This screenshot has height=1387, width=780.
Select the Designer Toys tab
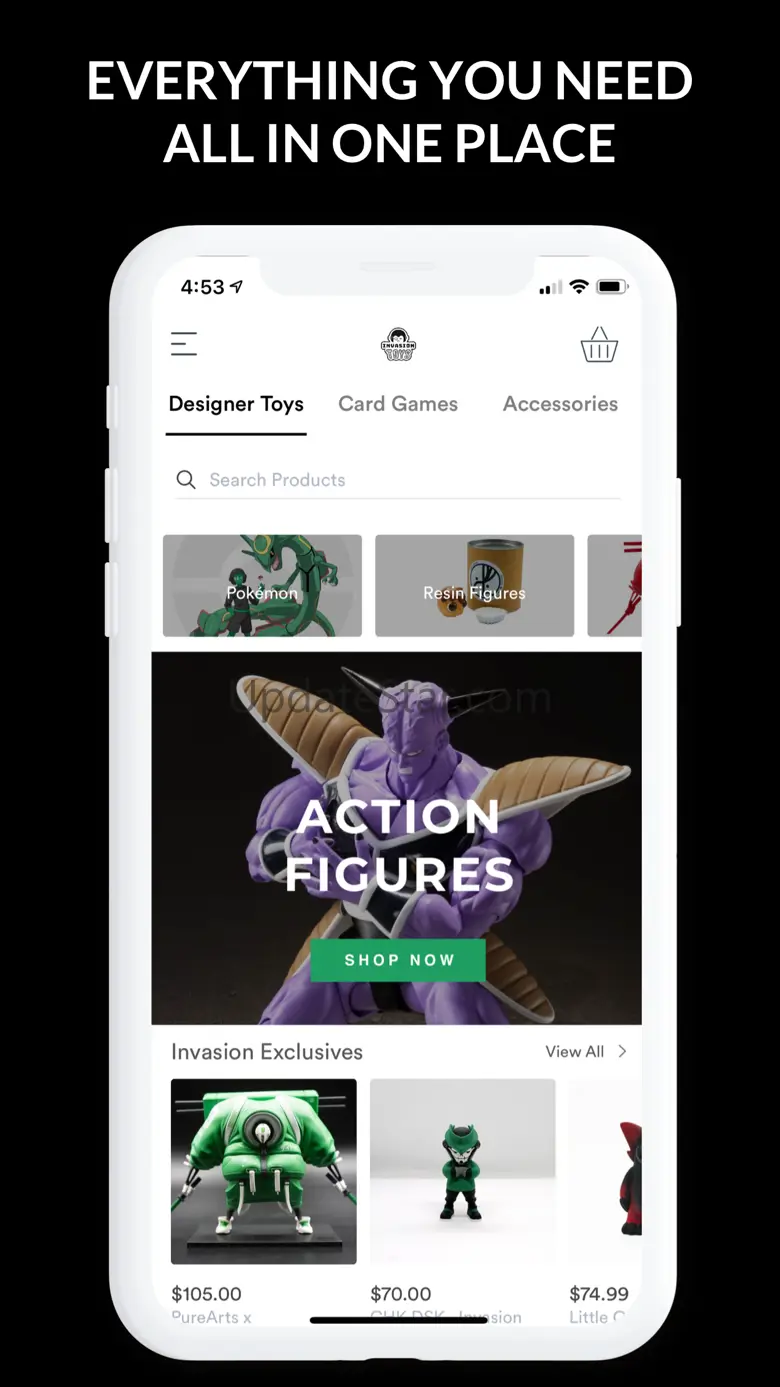[x=236, y=404]
